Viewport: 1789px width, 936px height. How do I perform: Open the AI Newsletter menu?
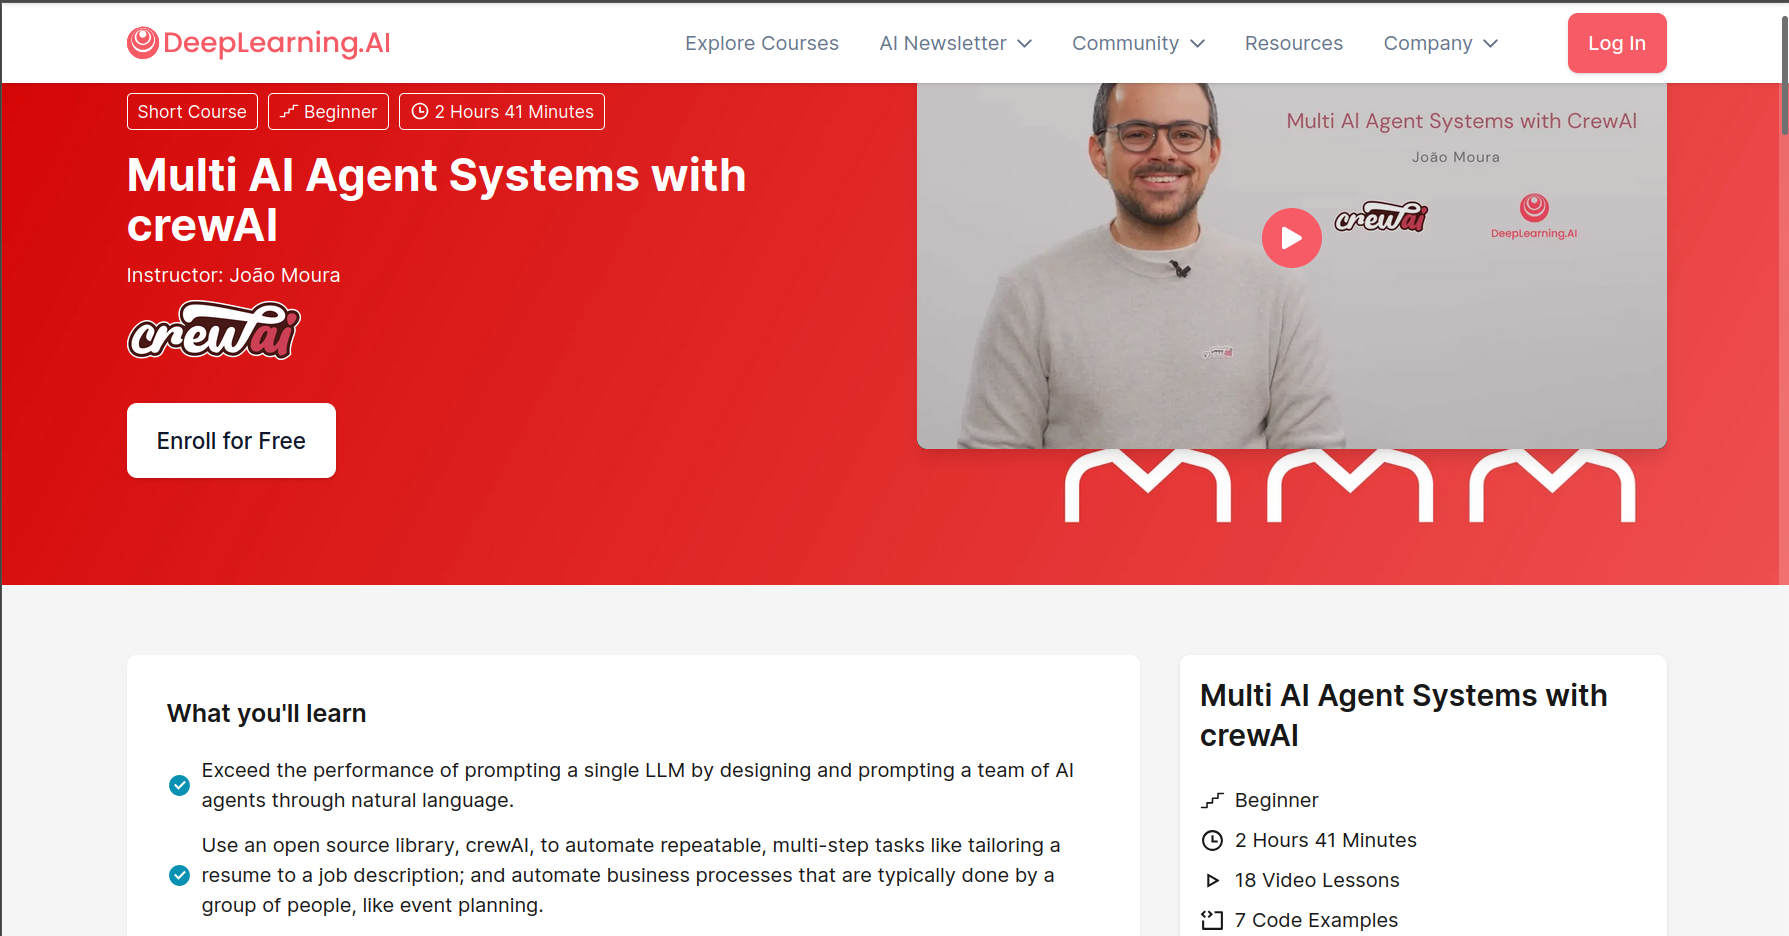pos(955,43)
